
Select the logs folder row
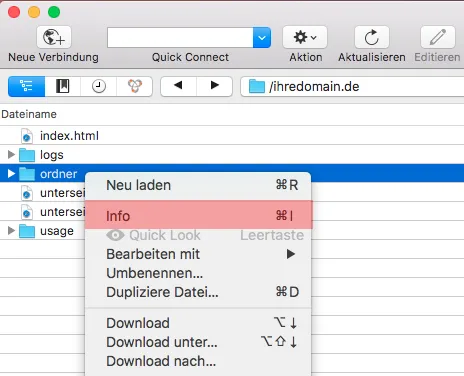click(x=232, y=155)
